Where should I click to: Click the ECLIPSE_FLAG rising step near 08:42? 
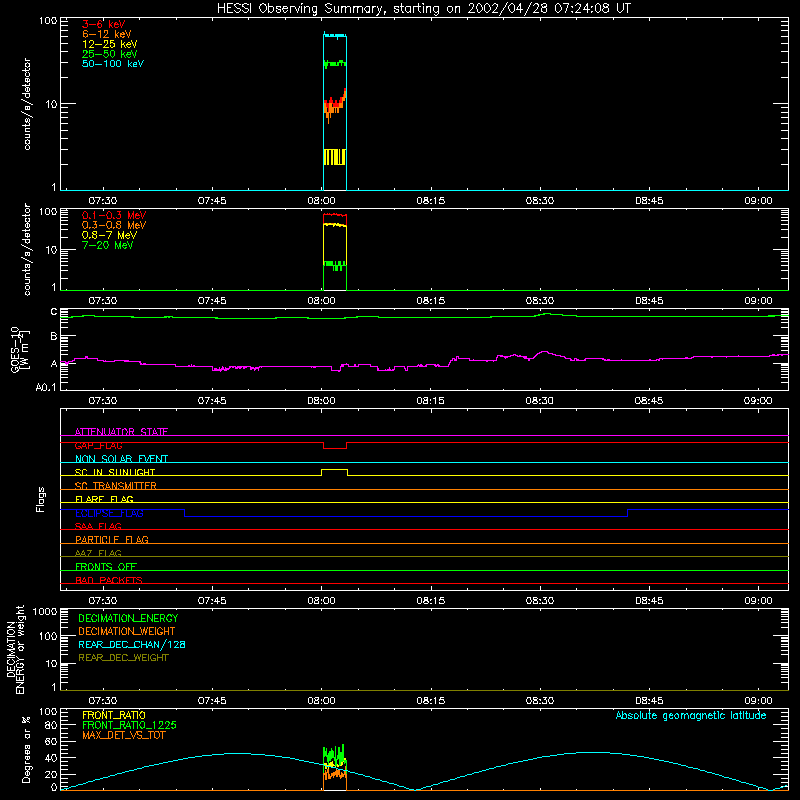click(x=628, y=513)
